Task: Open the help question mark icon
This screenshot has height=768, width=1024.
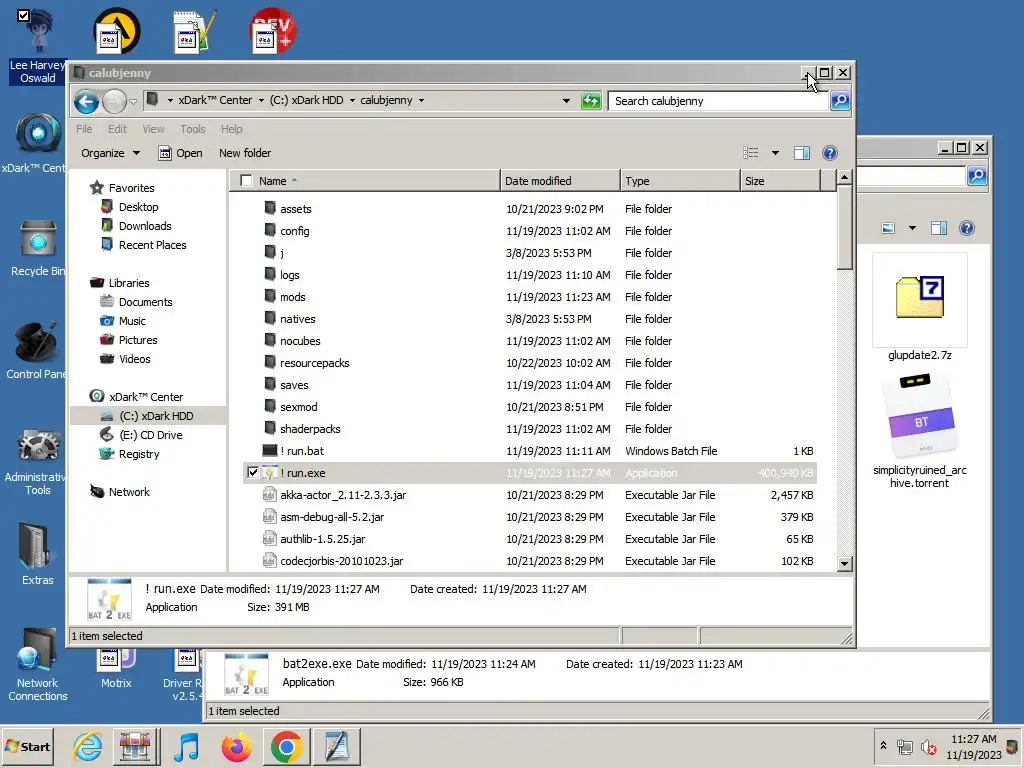Action: coord(829,153)
